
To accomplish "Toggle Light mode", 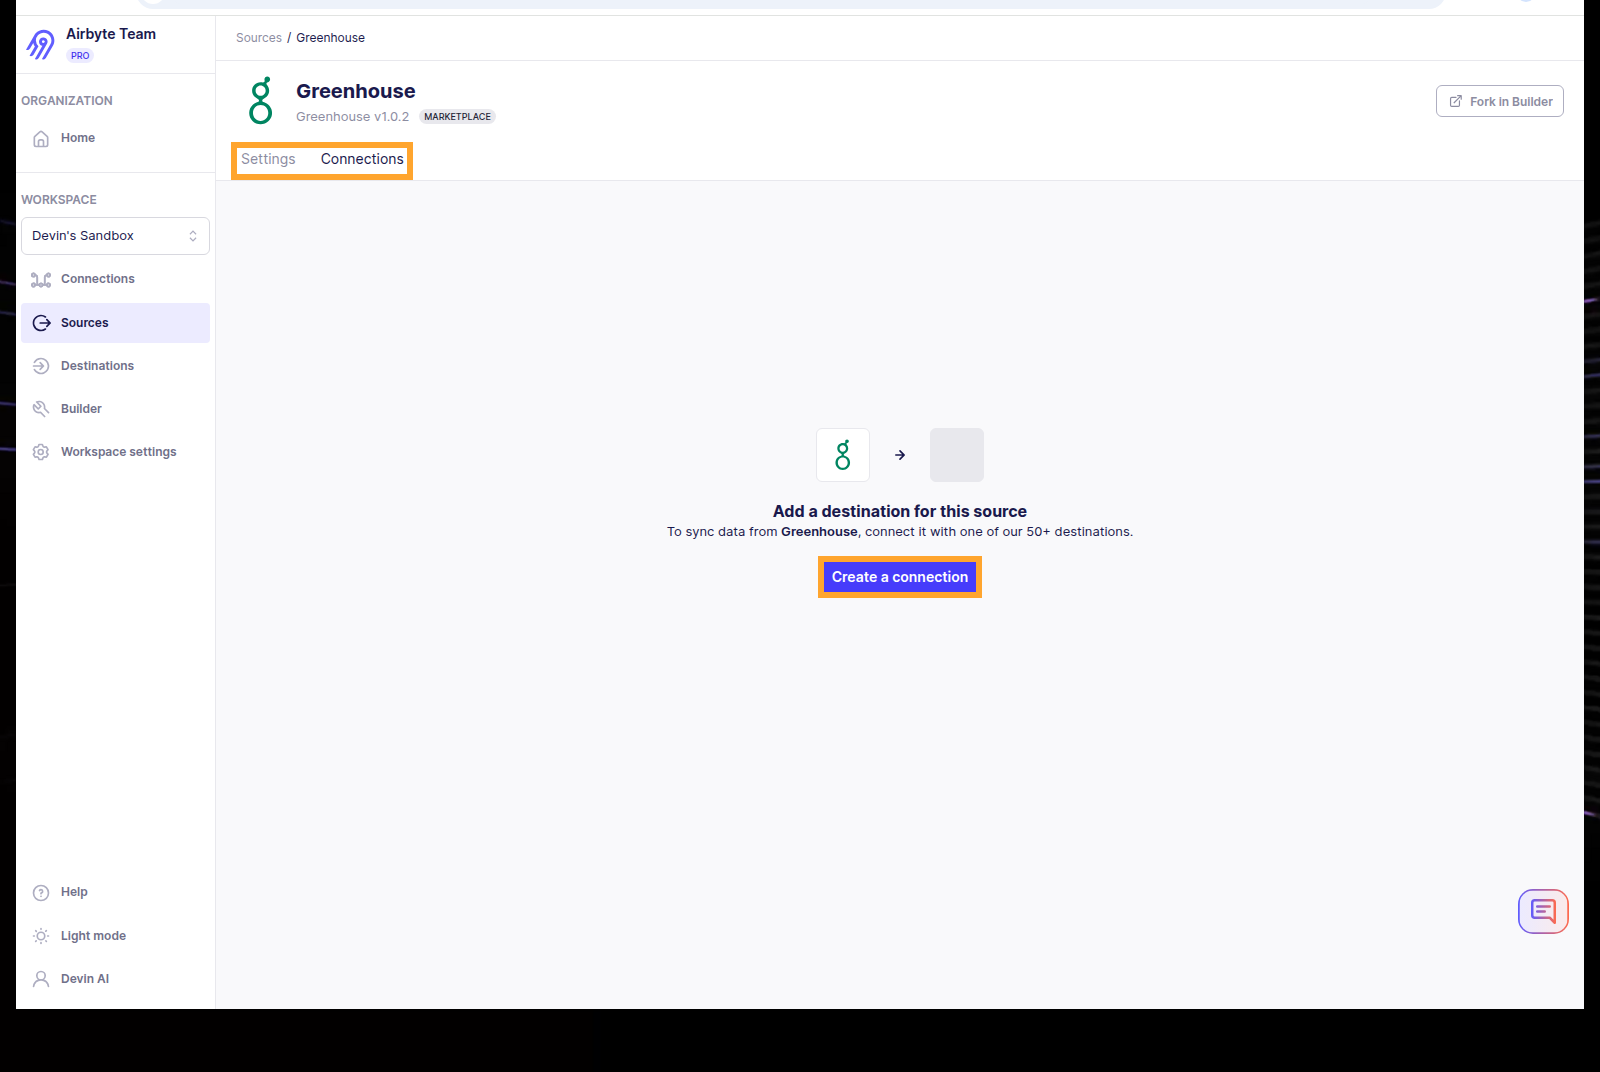I will (115, 936).
